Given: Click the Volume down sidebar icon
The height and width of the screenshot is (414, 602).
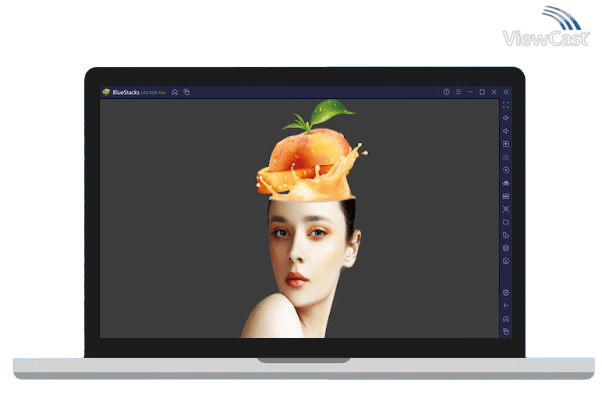Looking at the screenshot, I should pos(506,131).
